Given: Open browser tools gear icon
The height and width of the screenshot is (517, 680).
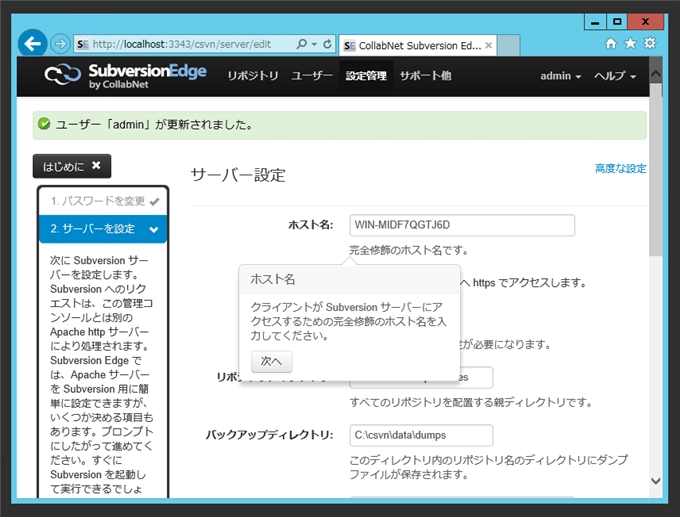Looking at the screenshot, I should click(x=650, y=43).
